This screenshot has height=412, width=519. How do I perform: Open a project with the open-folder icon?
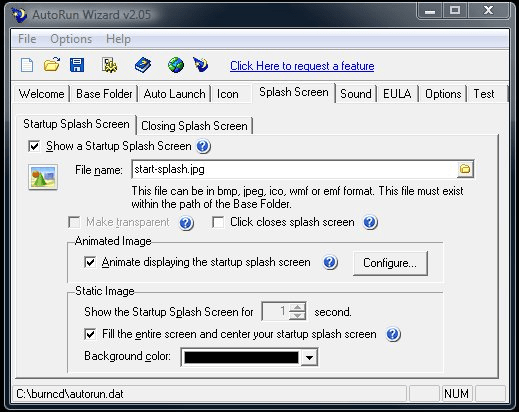[x=52, y=65]
